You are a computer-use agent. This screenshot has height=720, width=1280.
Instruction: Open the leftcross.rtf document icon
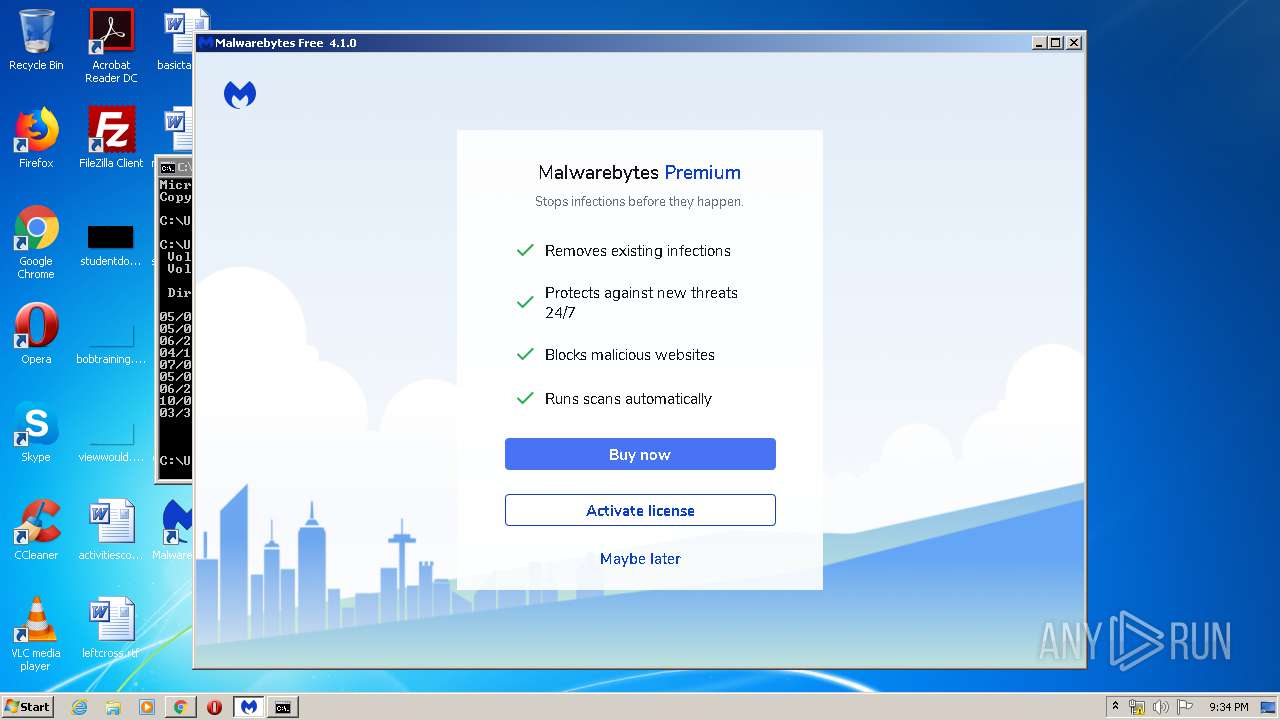tap(111, 628)
